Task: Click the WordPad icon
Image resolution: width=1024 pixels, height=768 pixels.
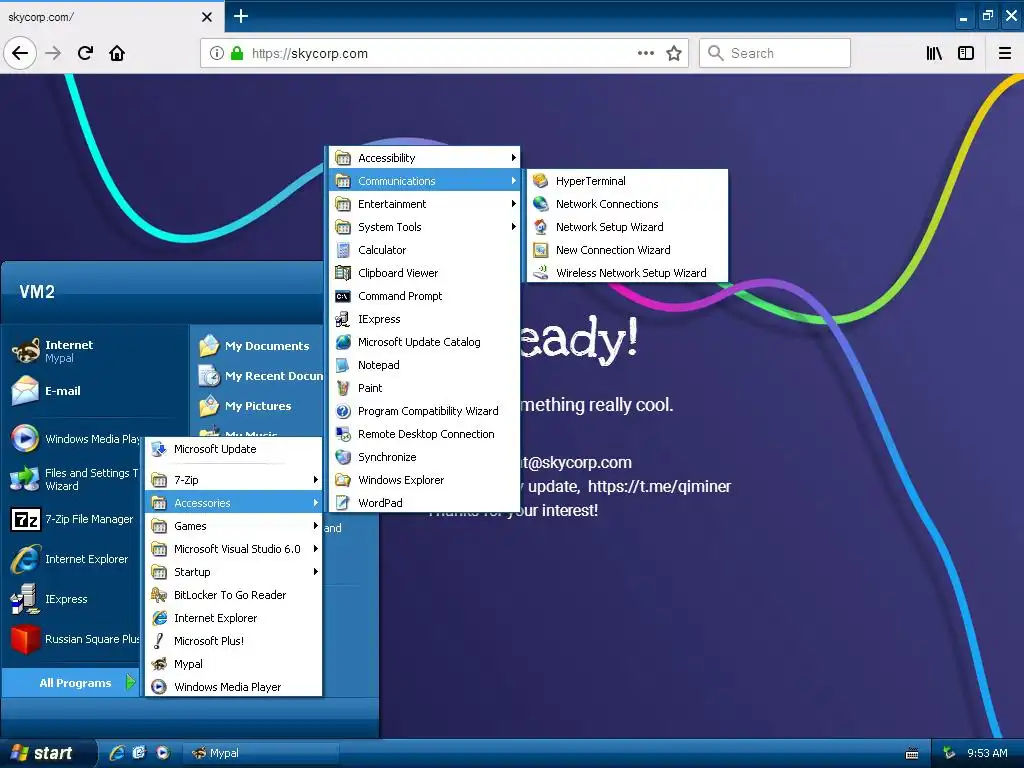Action: (x=343, y=503)
